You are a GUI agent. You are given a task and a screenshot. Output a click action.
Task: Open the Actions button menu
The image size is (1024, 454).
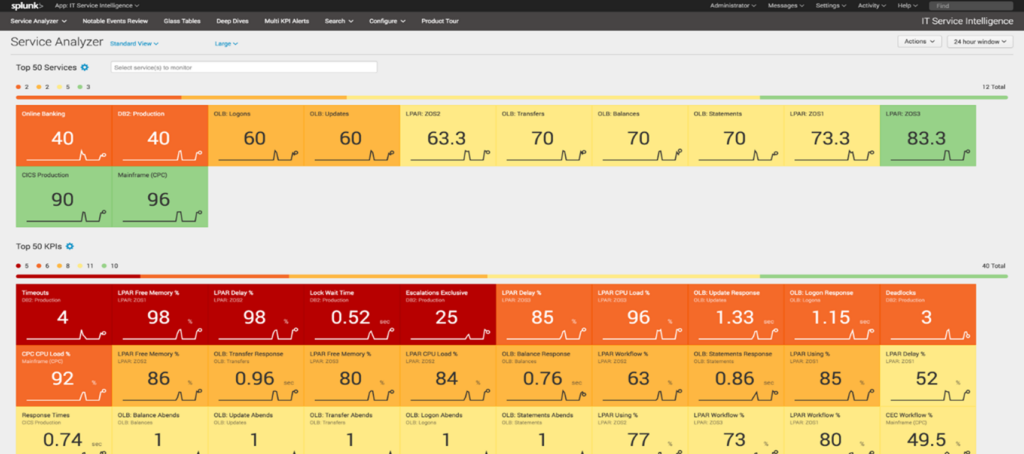(x=920, y=41)
